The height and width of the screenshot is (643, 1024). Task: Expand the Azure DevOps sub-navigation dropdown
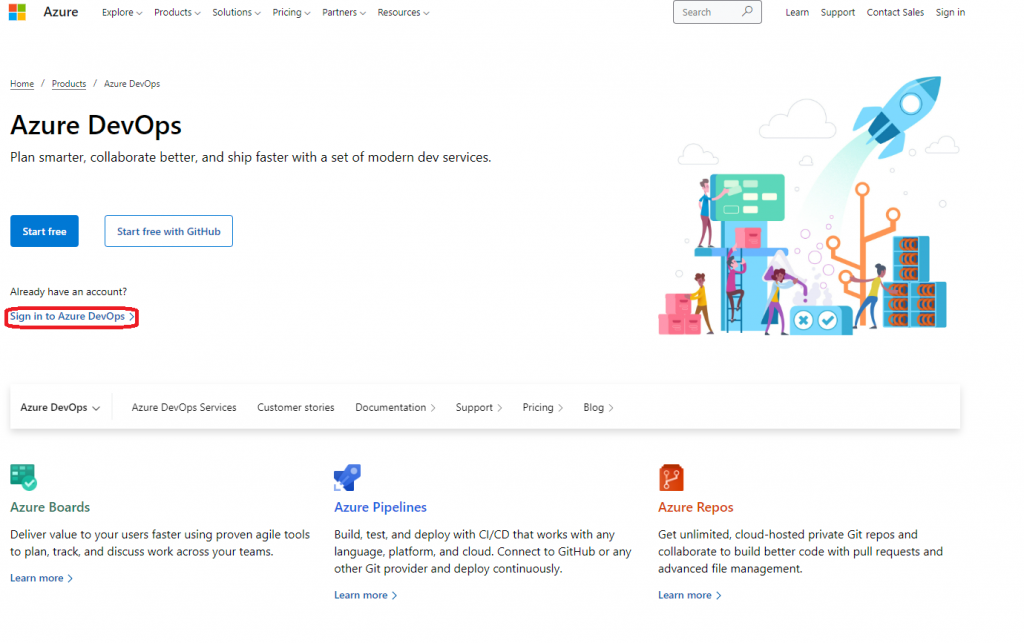click(61, 408)
